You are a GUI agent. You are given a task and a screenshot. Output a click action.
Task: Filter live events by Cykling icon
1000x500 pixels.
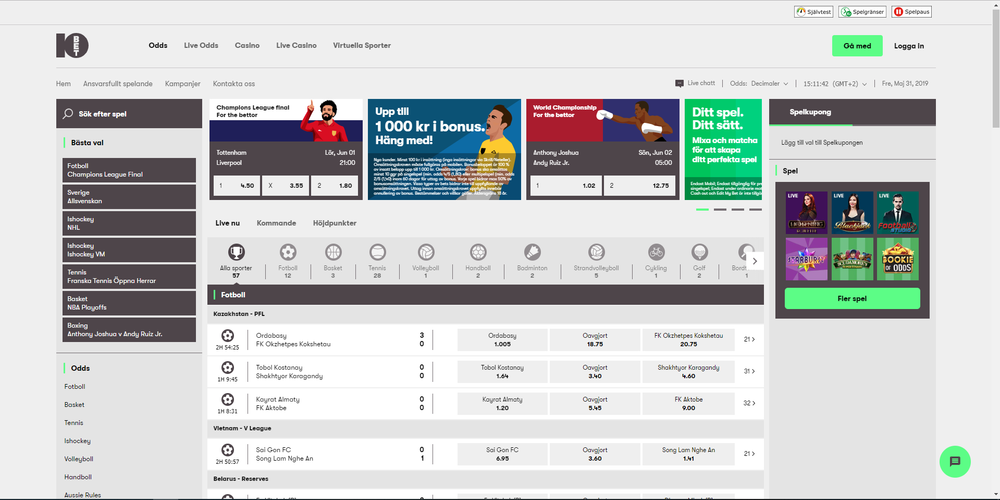(656, 252)
